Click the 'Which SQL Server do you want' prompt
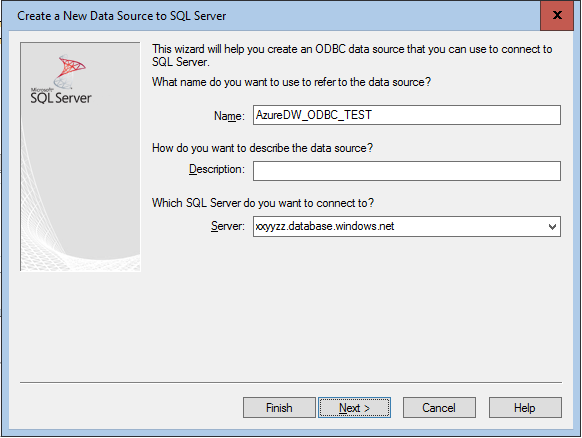 (x=263, y=203)
